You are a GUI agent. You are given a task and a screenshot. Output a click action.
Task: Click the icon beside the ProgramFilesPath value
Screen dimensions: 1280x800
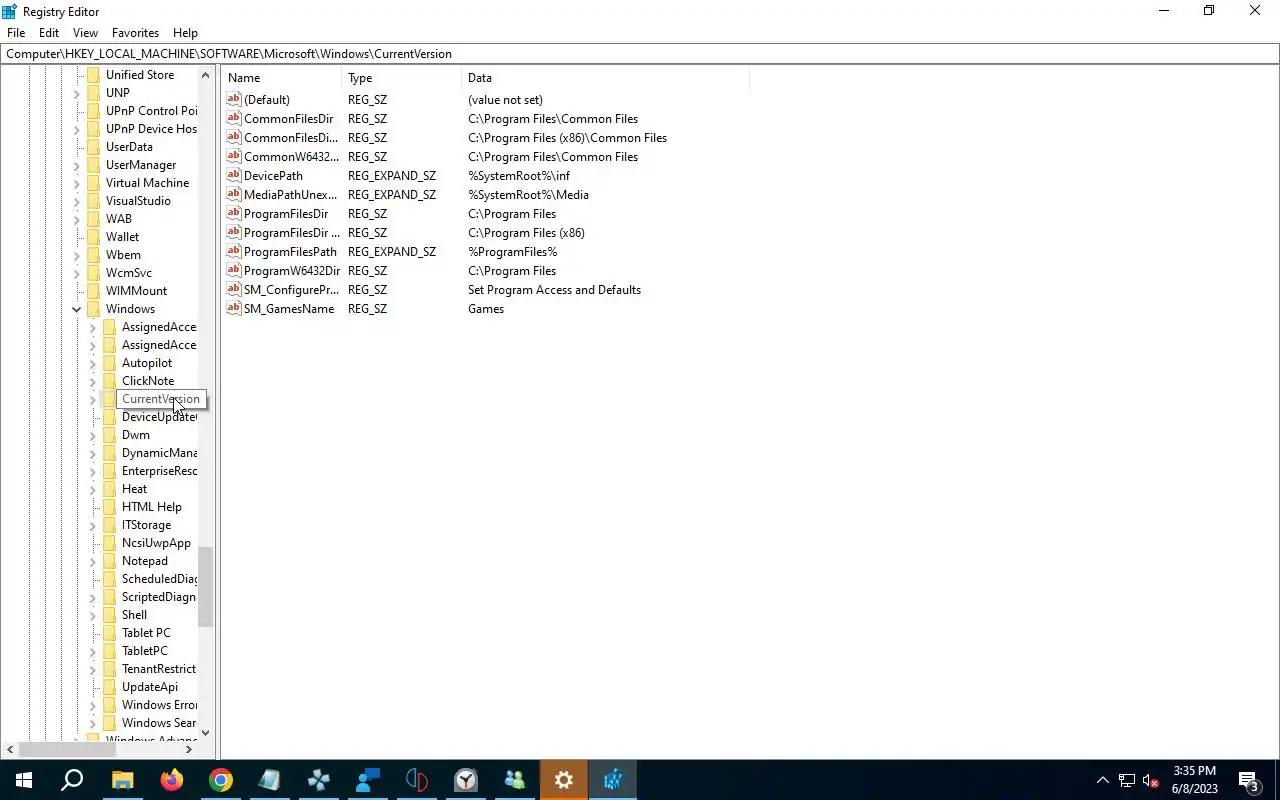[x=234, y=251]
